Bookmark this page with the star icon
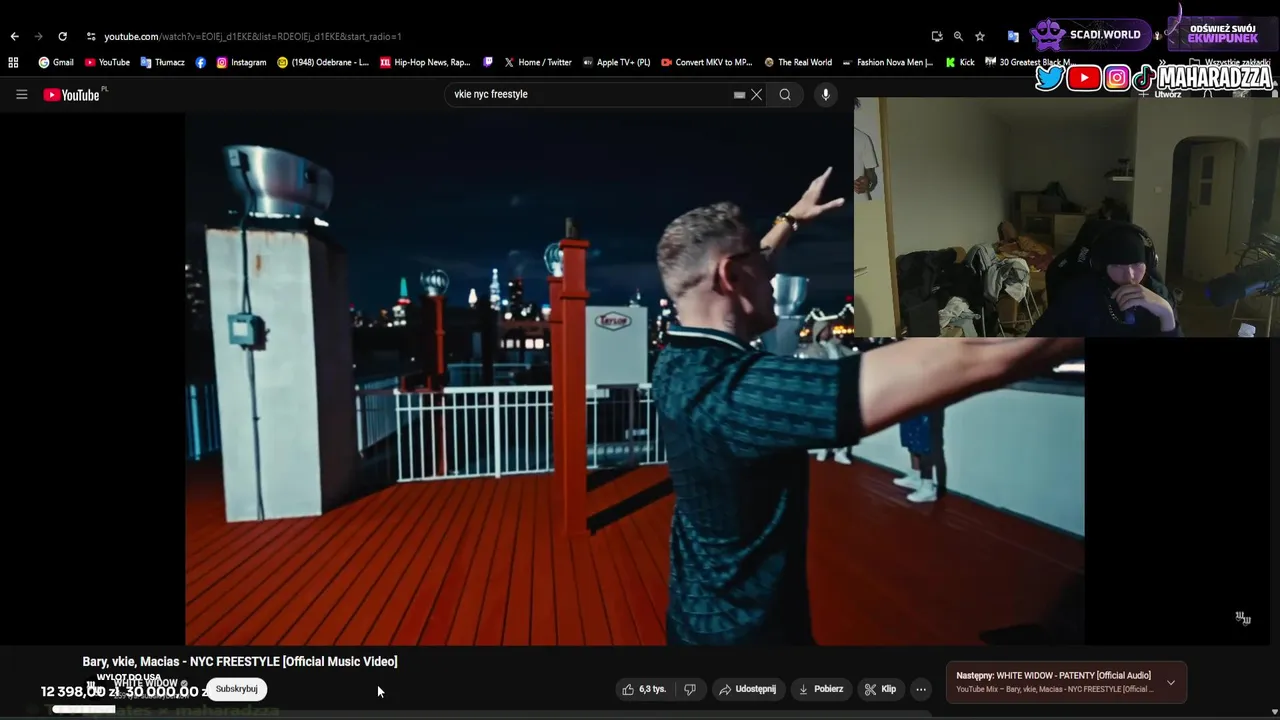This screenshot has width=1280, height=720. [980, 36]
